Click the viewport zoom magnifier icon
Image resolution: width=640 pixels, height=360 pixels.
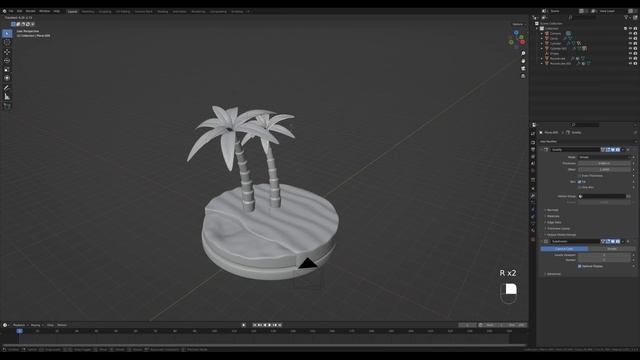[x=523, y=53]
